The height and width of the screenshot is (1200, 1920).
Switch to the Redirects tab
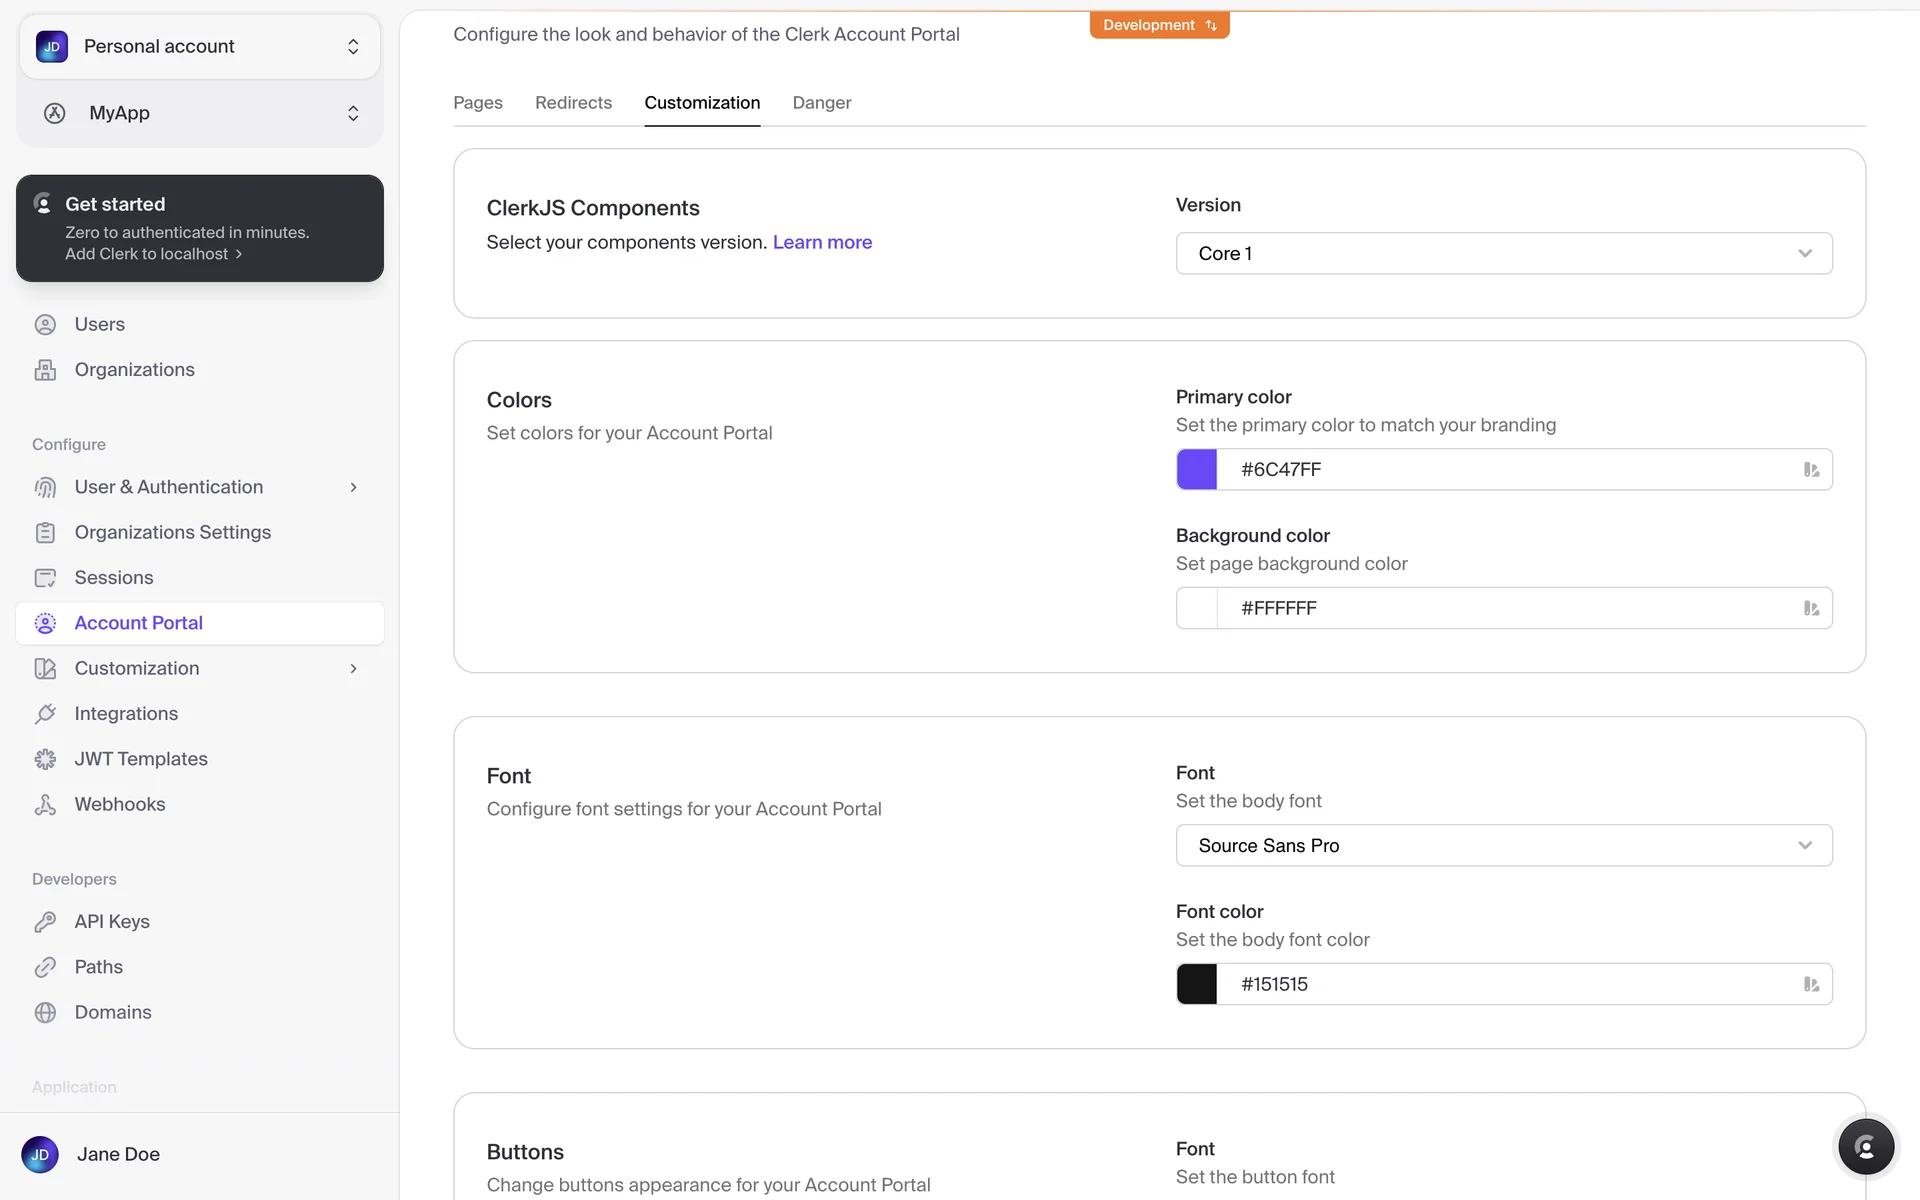[573, 103]
